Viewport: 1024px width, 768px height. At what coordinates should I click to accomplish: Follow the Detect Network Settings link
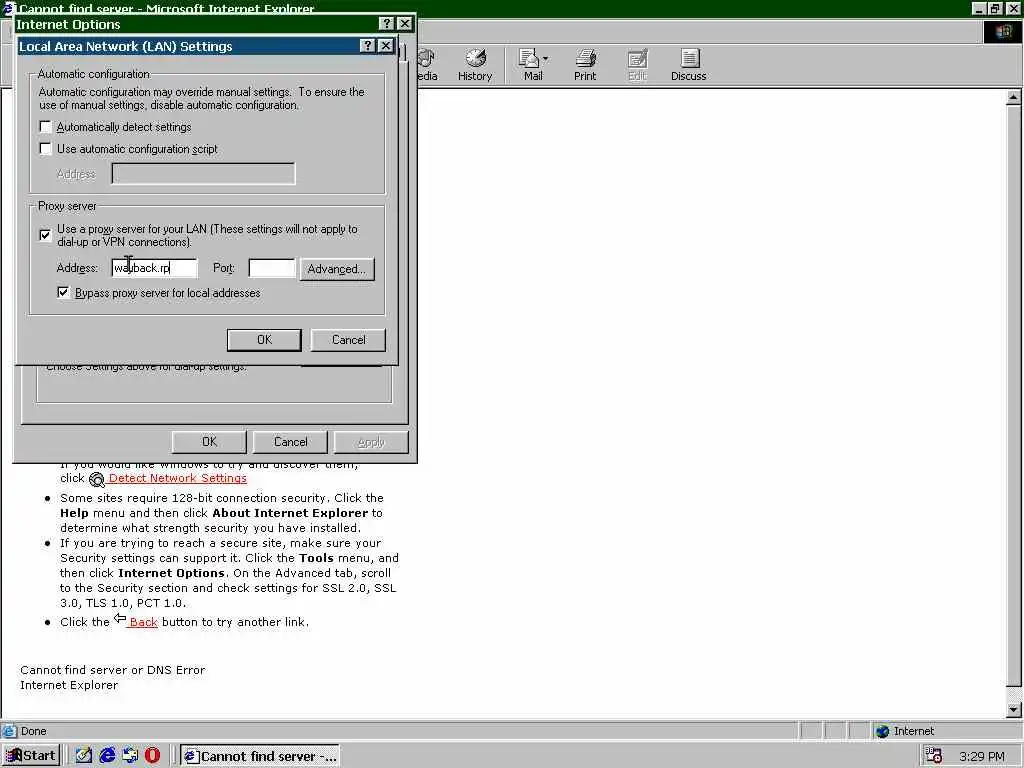178,478
